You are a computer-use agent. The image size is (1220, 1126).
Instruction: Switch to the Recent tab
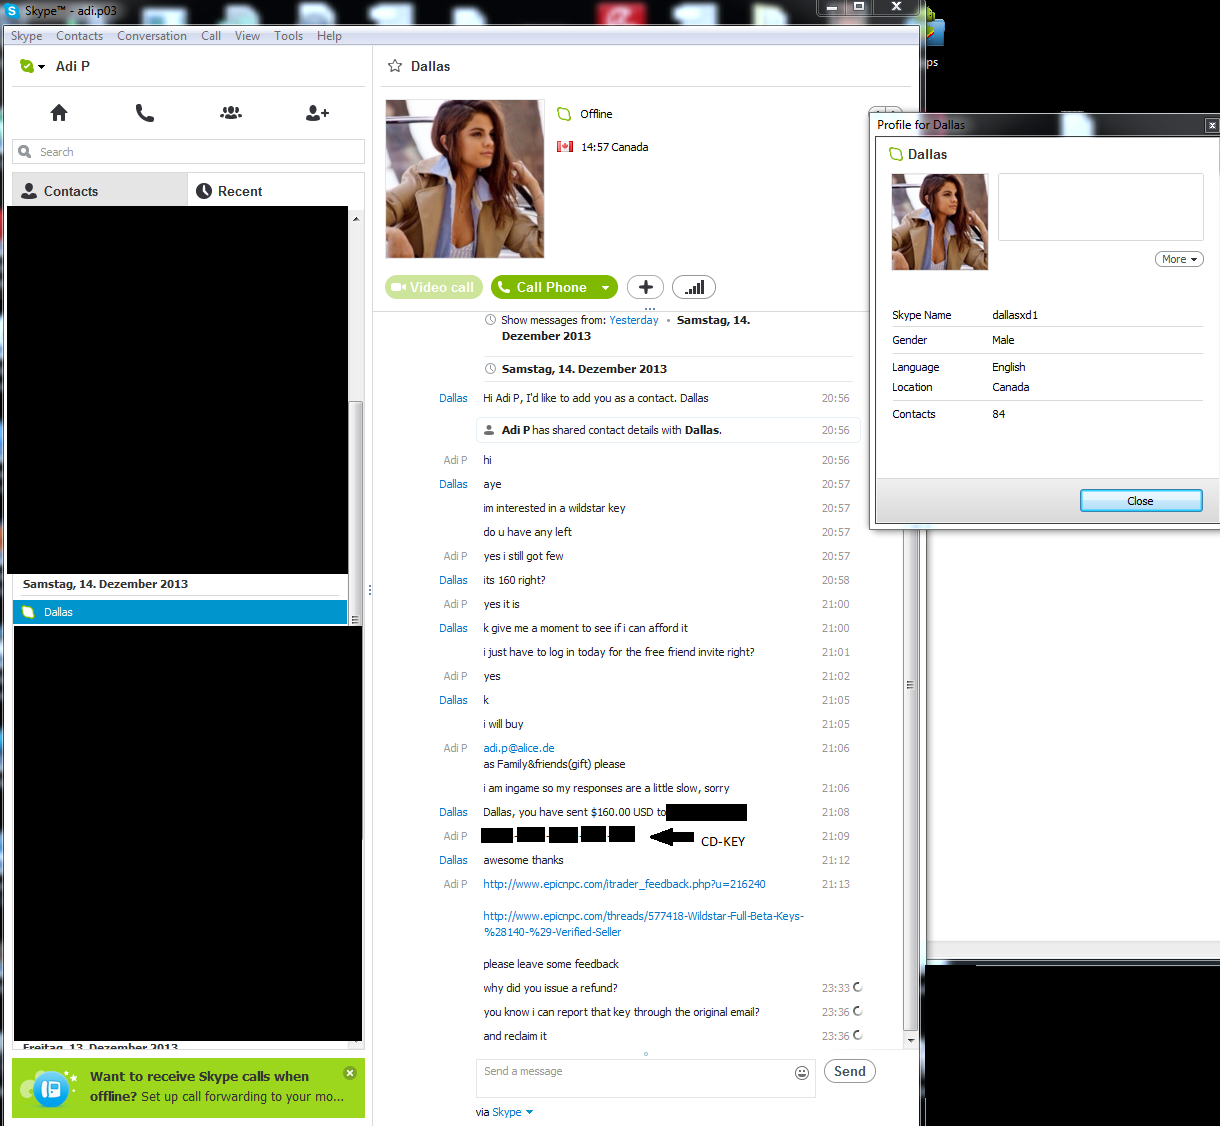[276, 190]
